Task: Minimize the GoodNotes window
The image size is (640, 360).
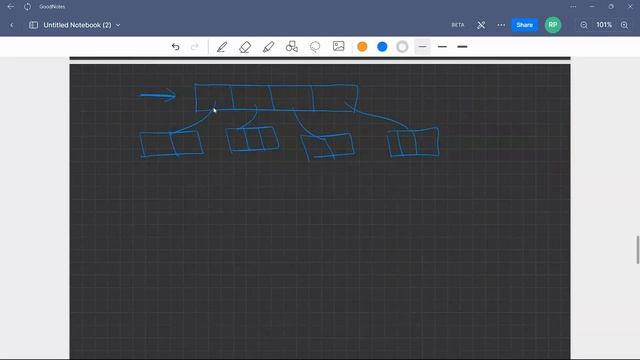Action: [592, 7]
